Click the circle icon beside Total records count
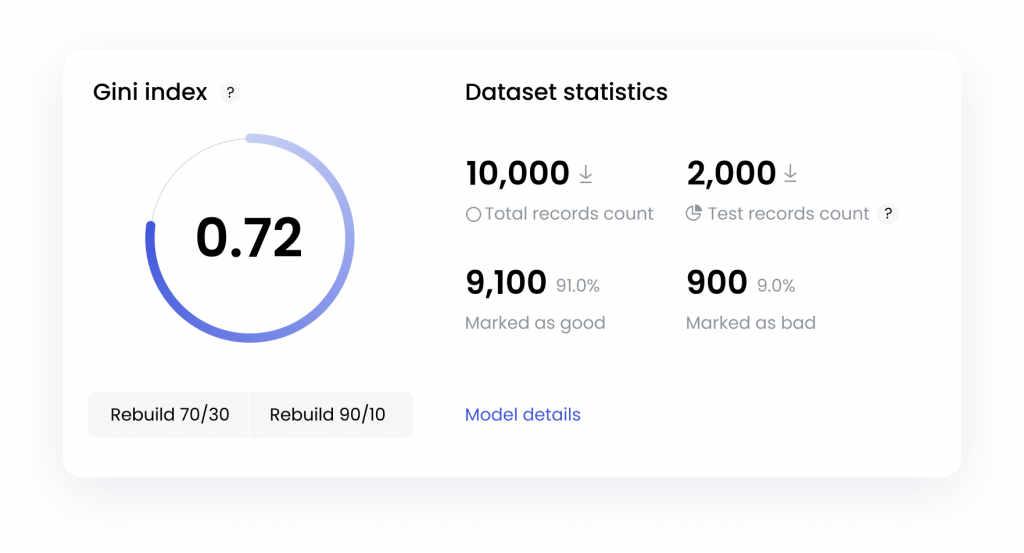1024x553 pixels. tap(473, 214)
